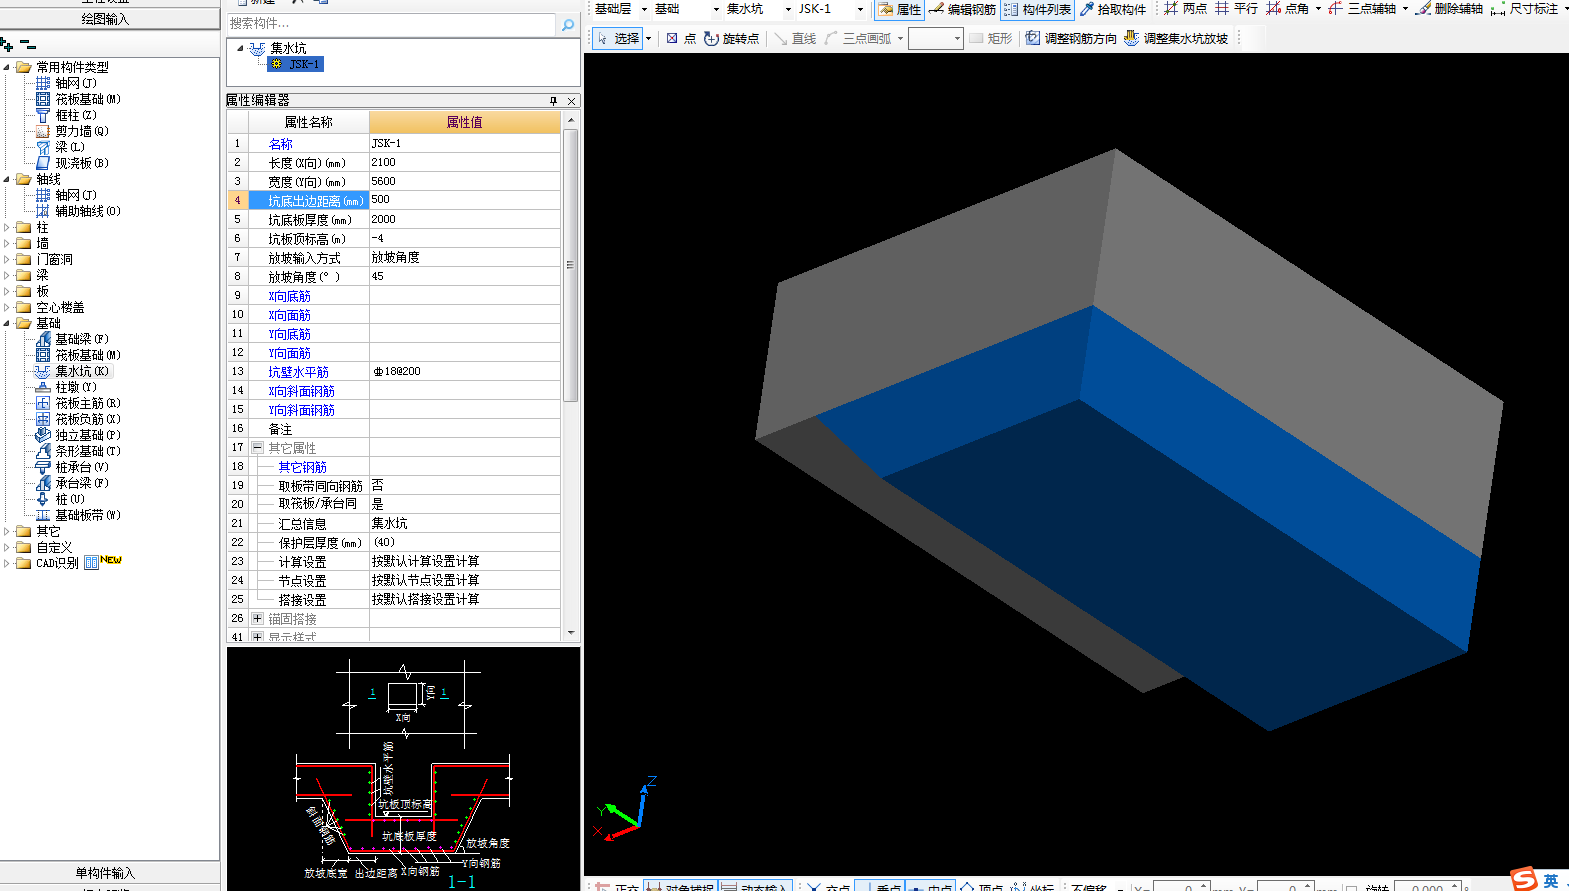Viewport: 1569px width, 891px height.
Task: Edit the 长度(X向) value 2100
Action: point(464,162)
